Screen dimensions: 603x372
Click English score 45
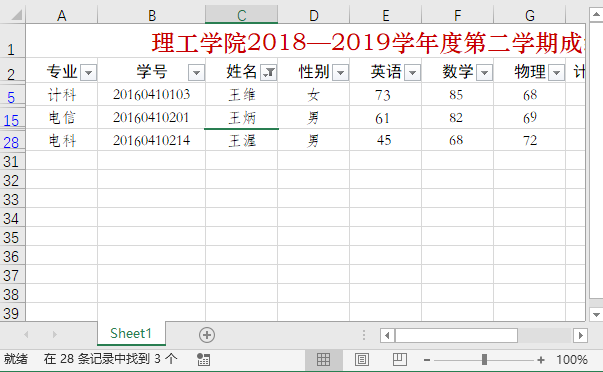(386, 140)
